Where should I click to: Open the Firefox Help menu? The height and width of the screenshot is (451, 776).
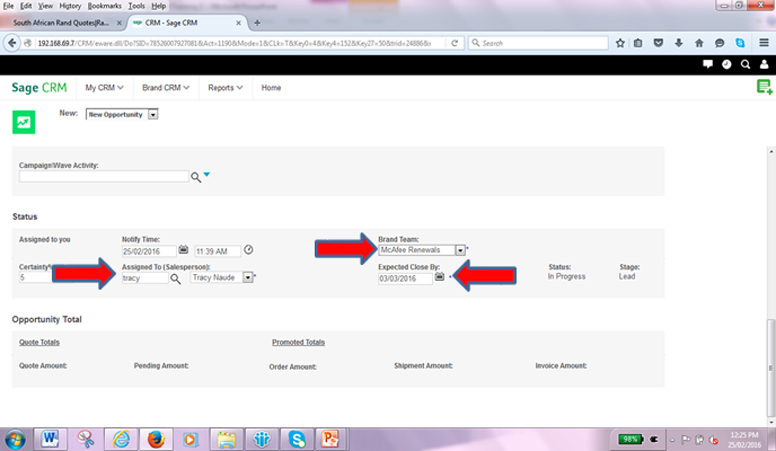(x=158, y=6)
